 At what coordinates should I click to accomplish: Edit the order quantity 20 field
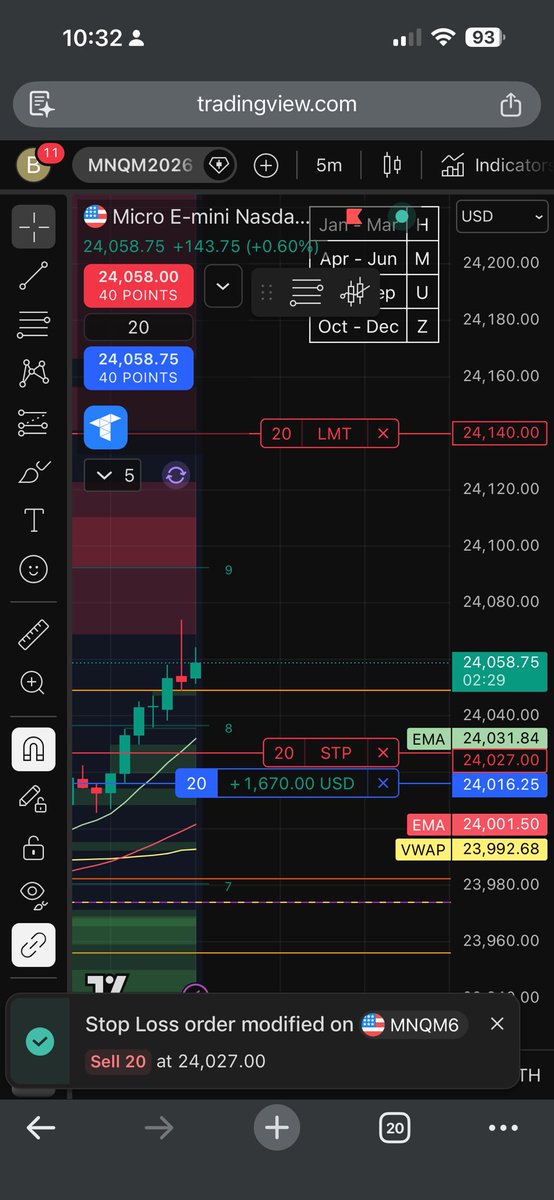[138, 327]
